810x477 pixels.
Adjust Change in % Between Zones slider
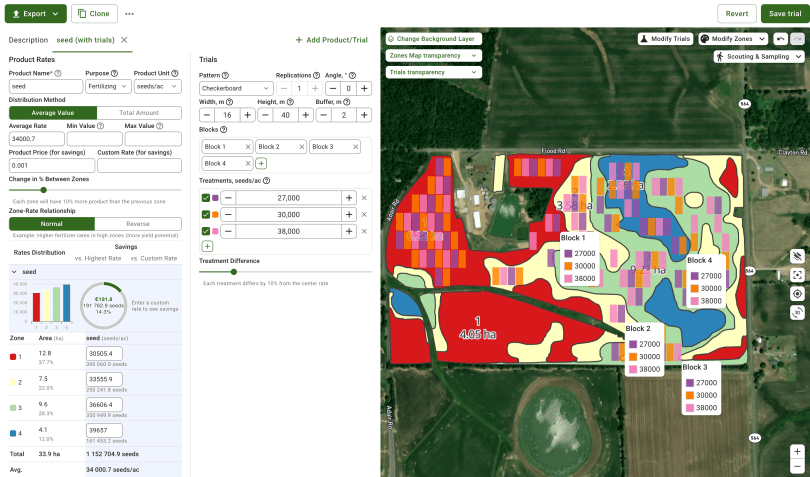(x=43, y=190)
